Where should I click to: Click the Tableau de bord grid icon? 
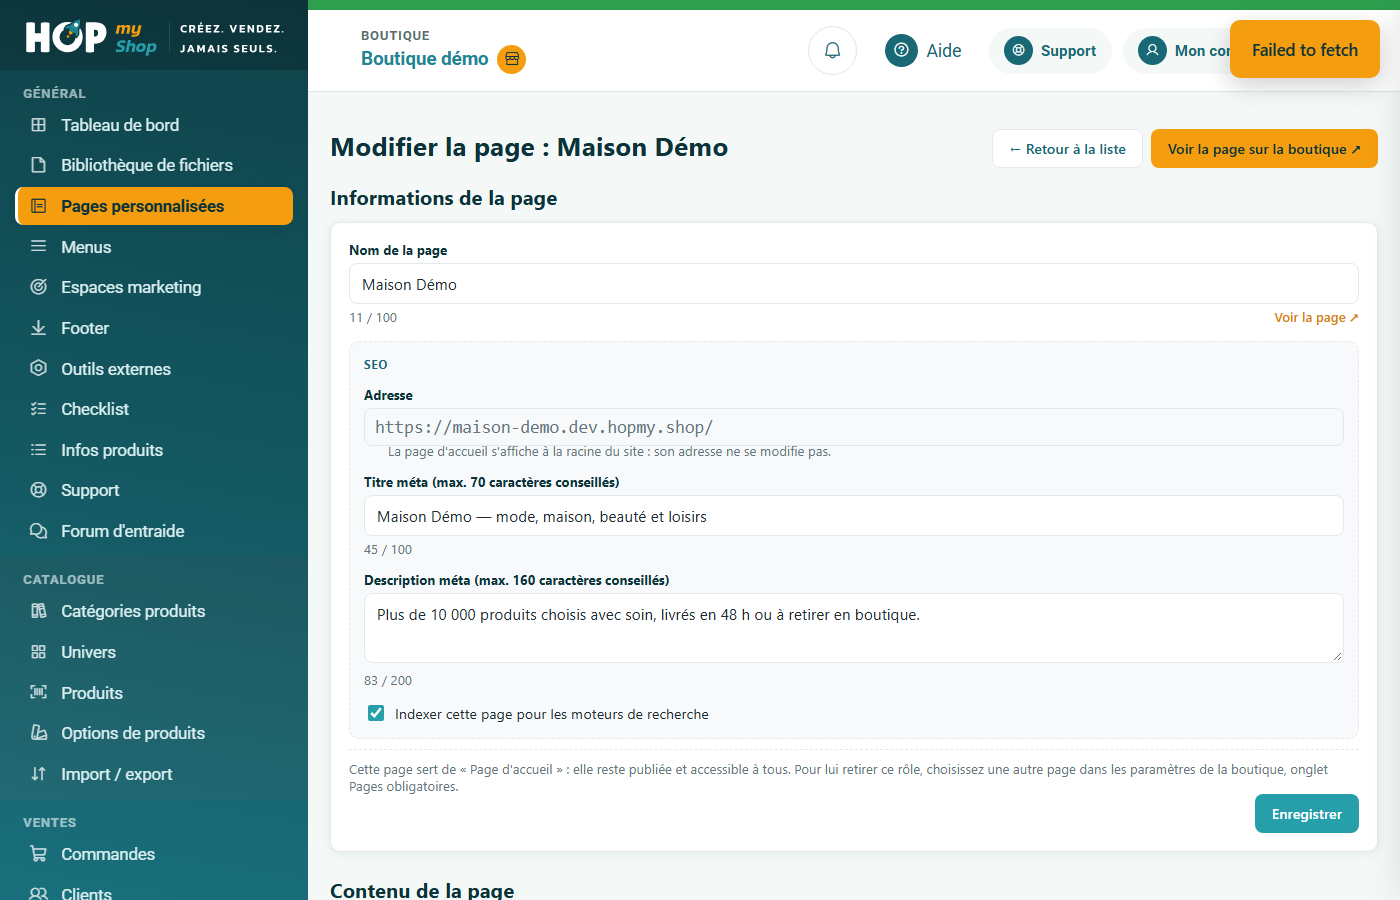pyautogui.click(x=39, y=125)
